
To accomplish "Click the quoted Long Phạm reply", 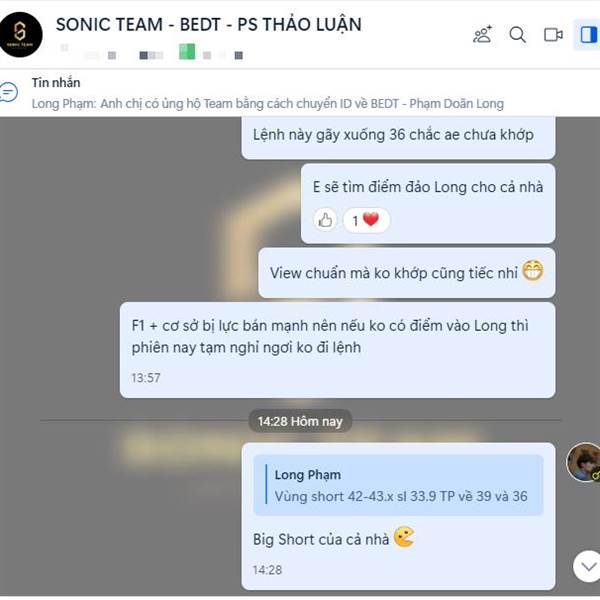I will point(398,485).
